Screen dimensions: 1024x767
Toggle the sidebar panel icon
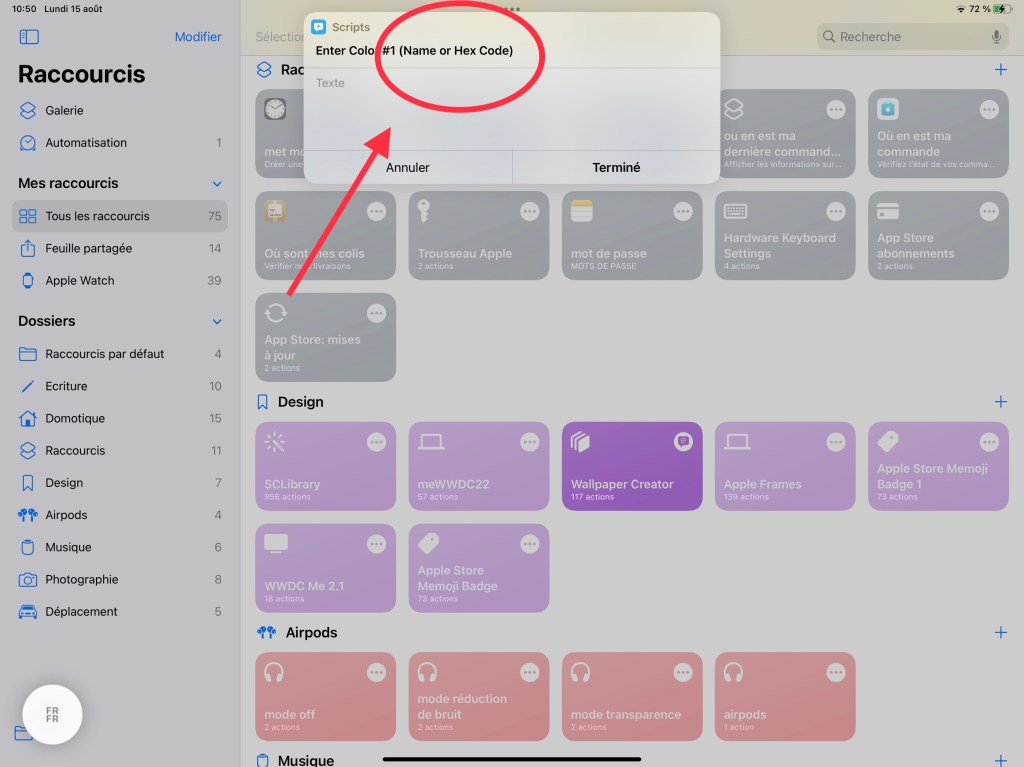tap(29, 37)
